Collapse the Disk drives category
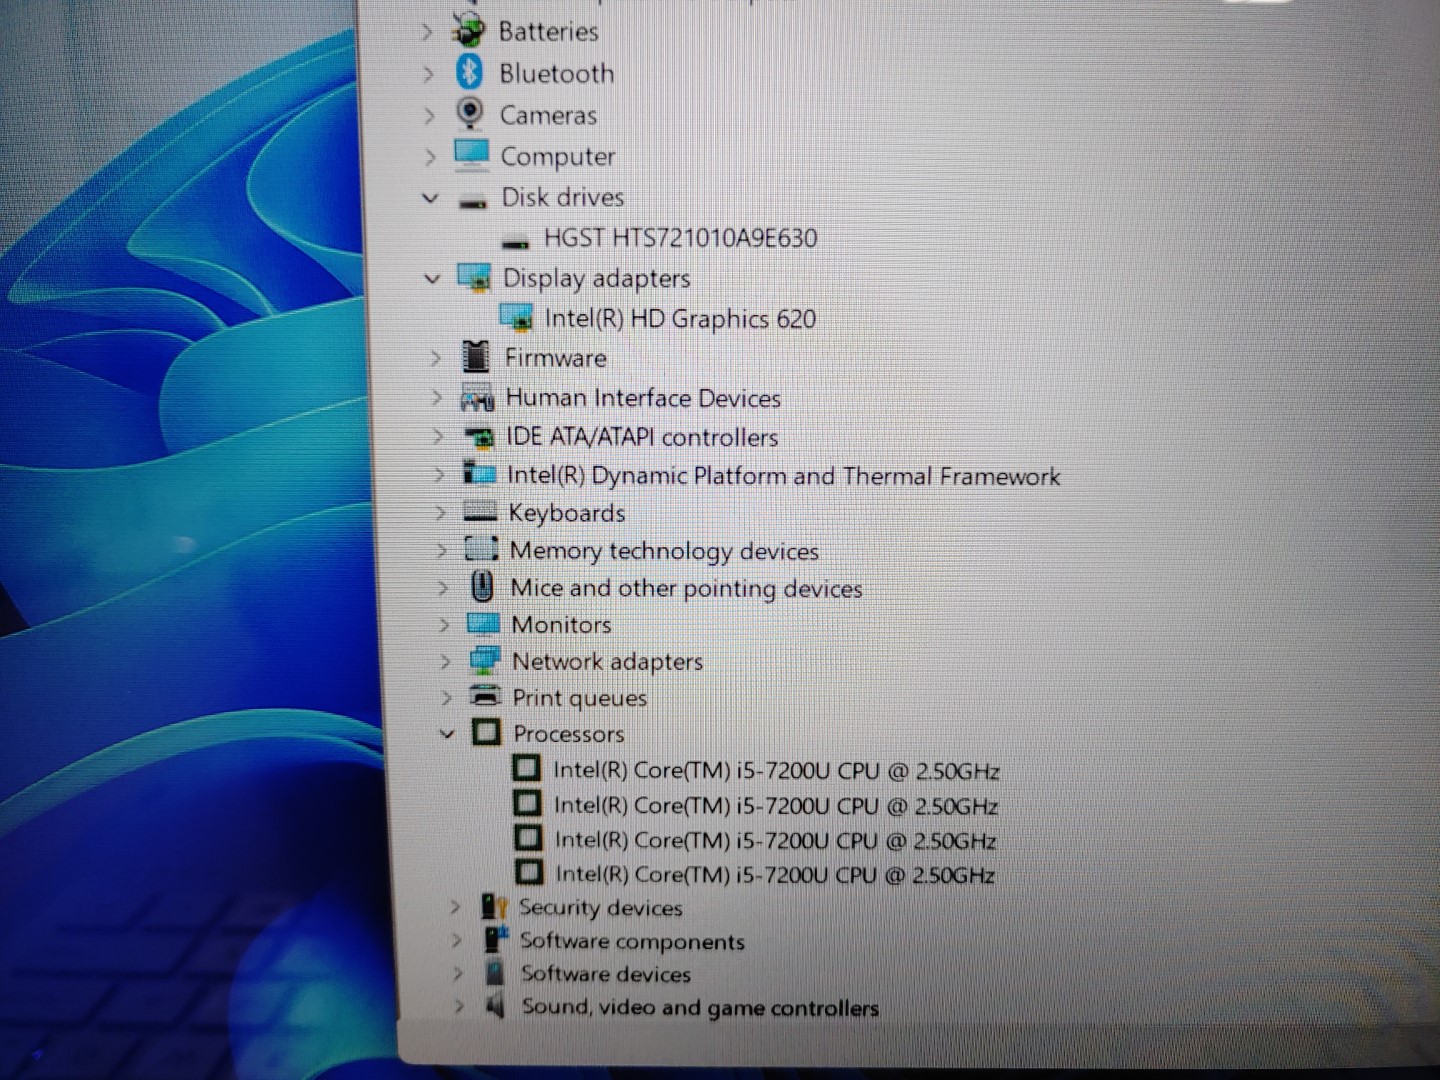The width and height of the screenshot is (1440, 1080). pos(430,197)
